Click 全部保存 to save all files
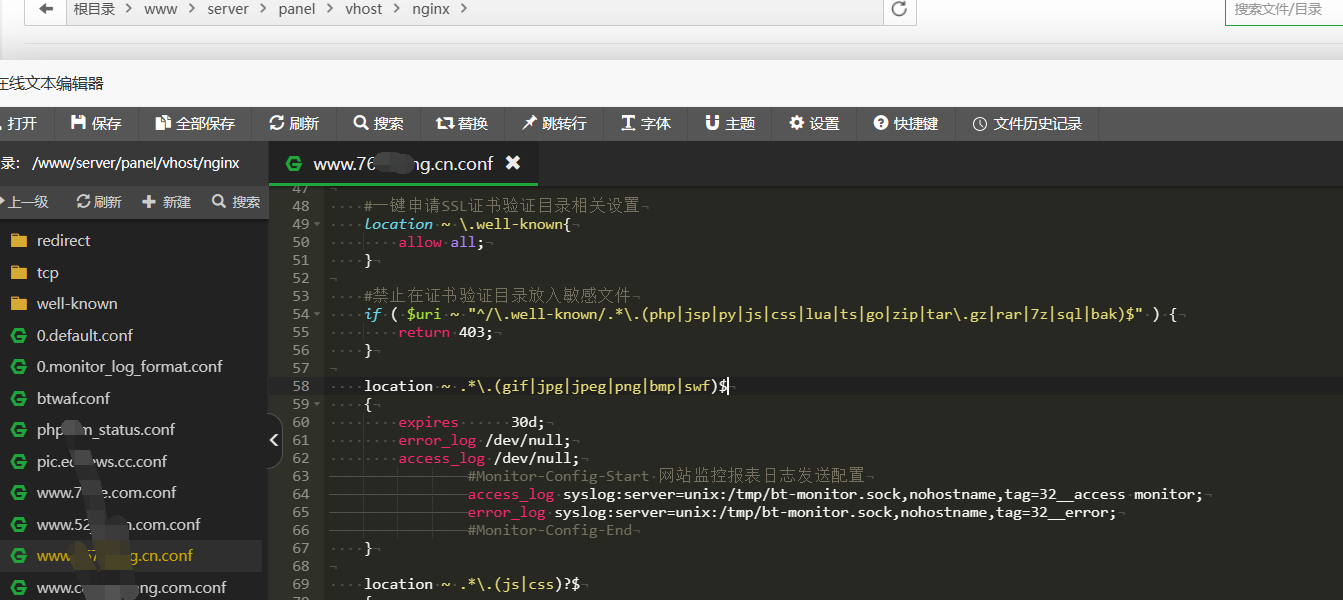The image size is (1343, 600). (x=195, y=123)
